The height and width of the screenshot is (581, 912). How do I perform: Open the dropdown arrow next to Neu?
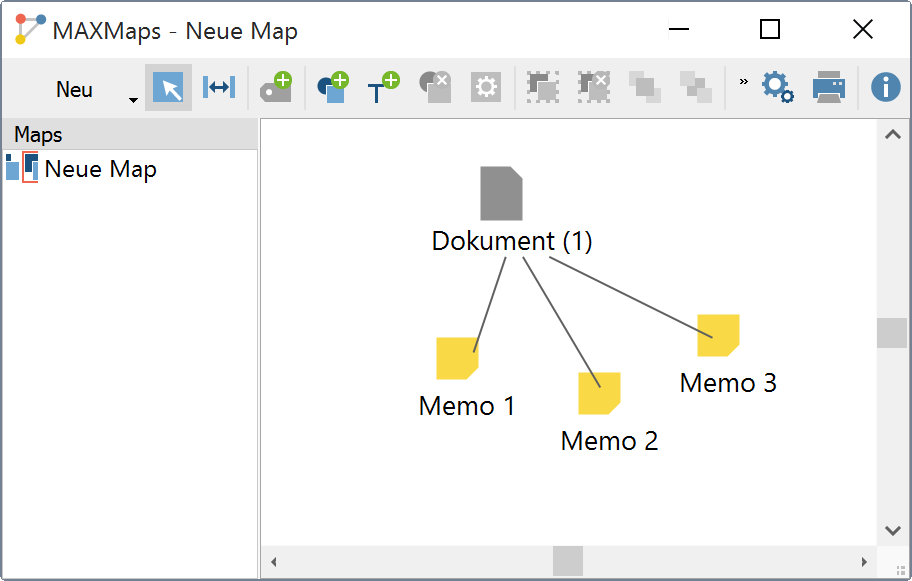tap(133, 100)
